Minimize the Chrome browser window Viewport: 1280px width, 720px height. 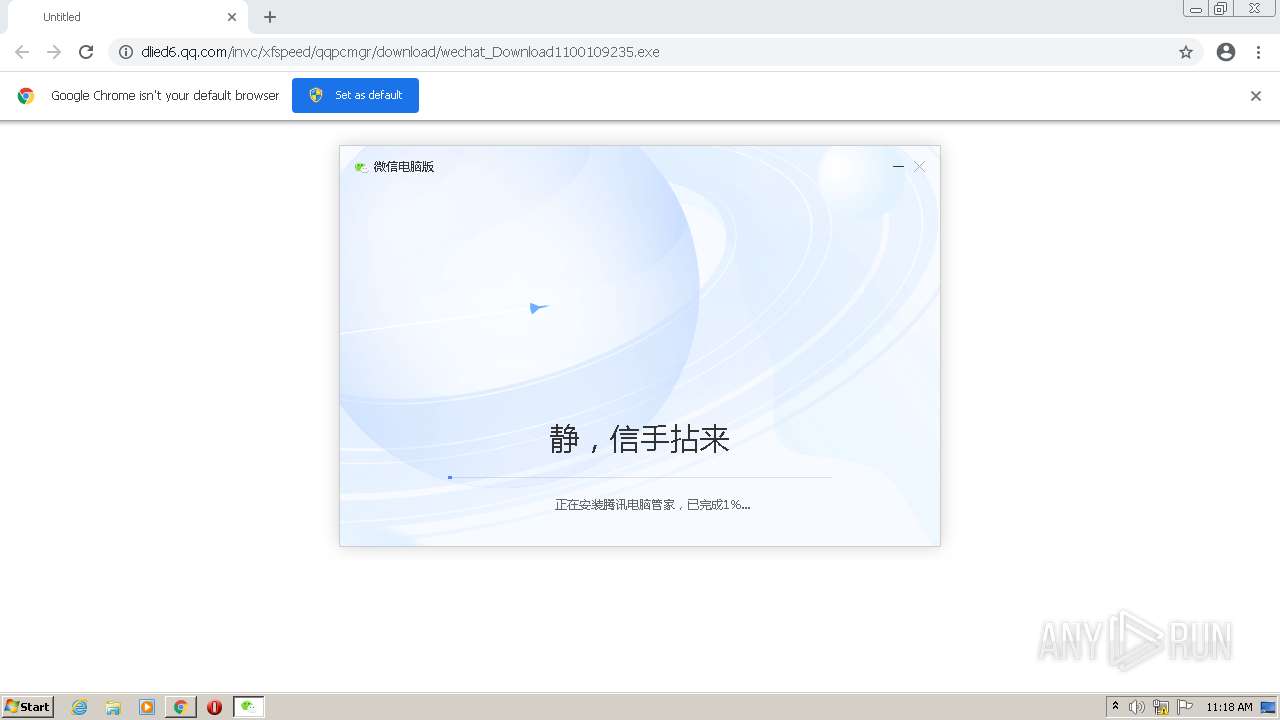point(1196,9)
